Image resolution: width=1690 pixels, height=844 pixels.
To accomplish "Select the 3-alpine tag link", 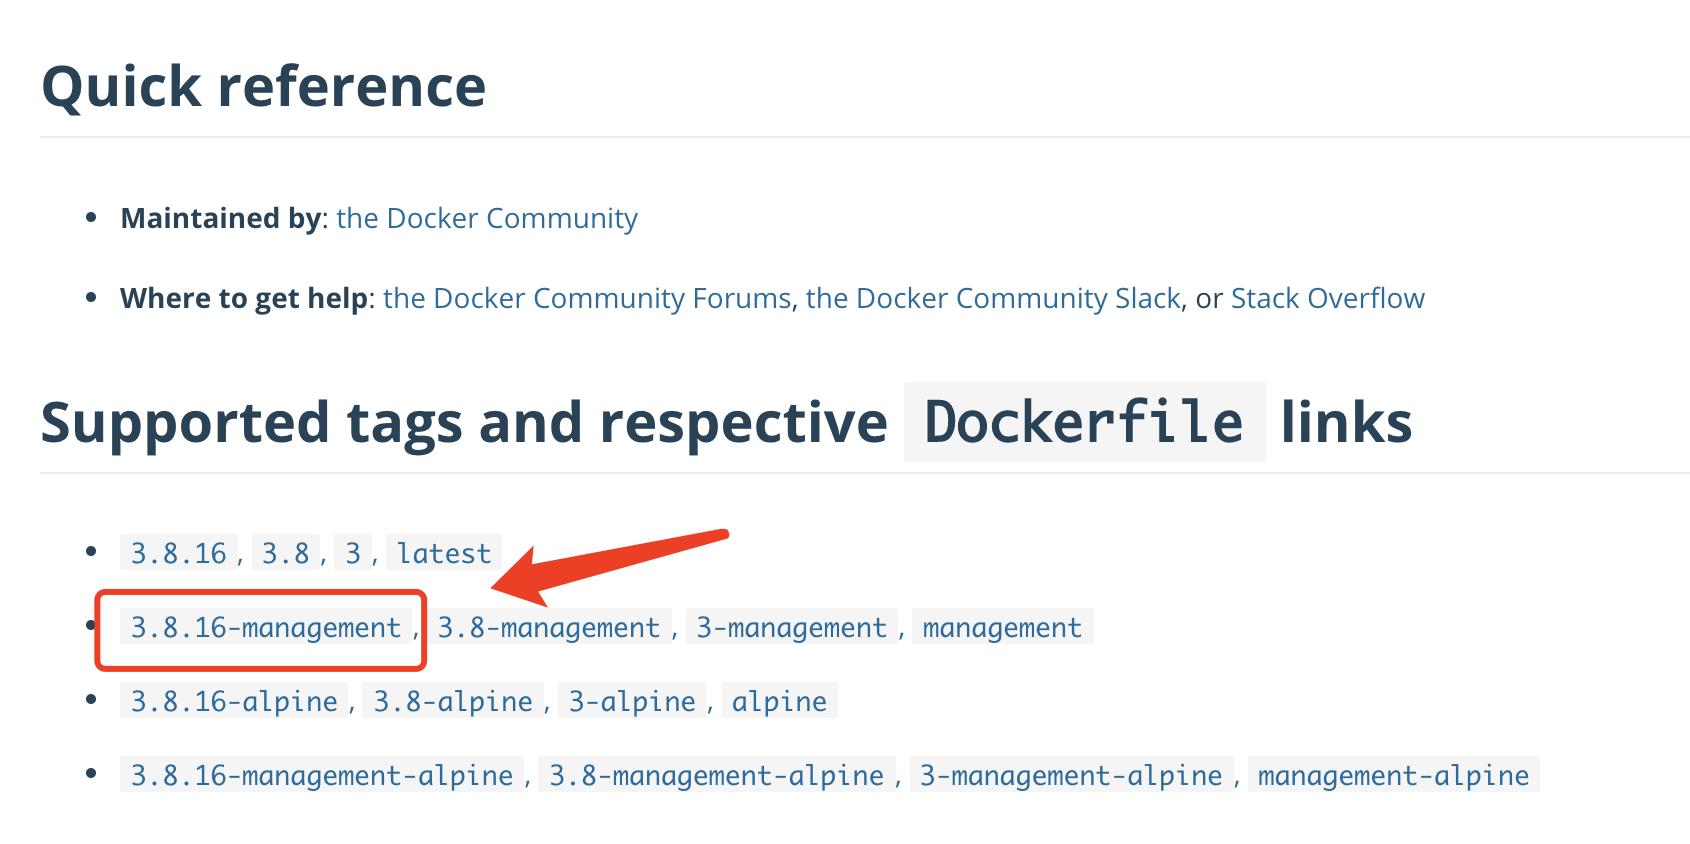I will (x=632, y=701).
